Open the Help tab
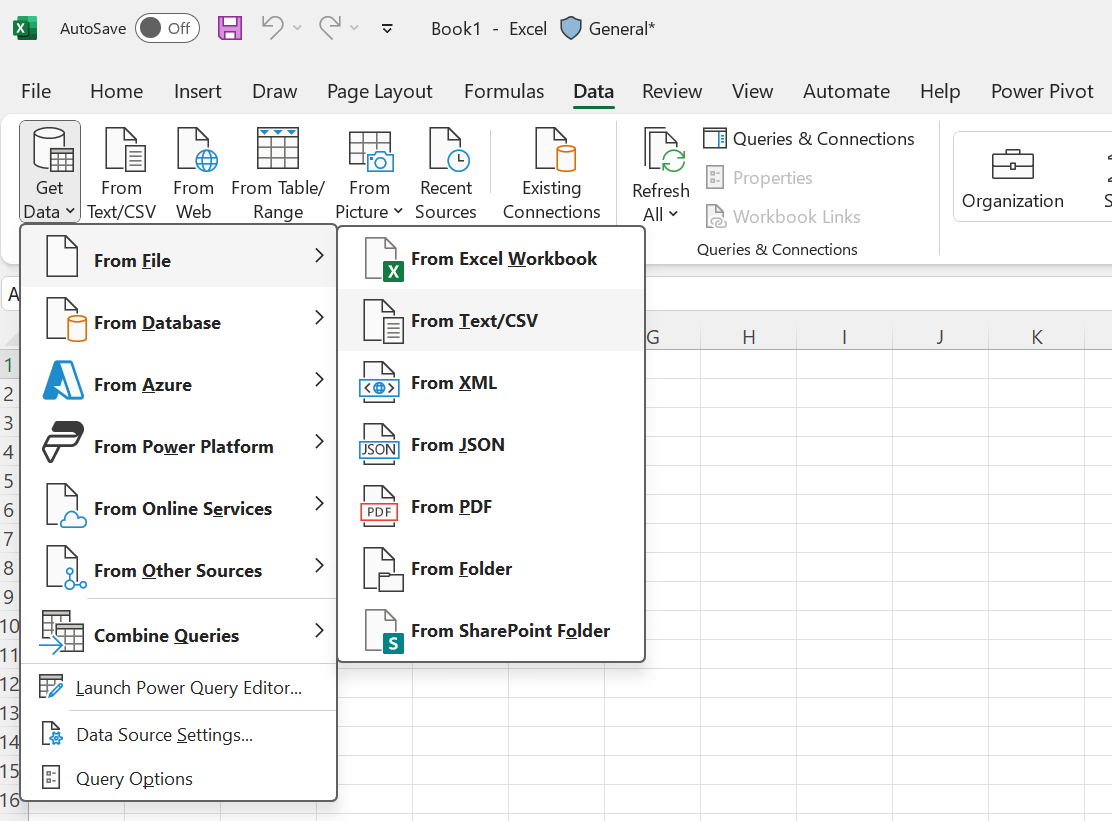This screenshot has width=1112, height=821. point(940,91)
